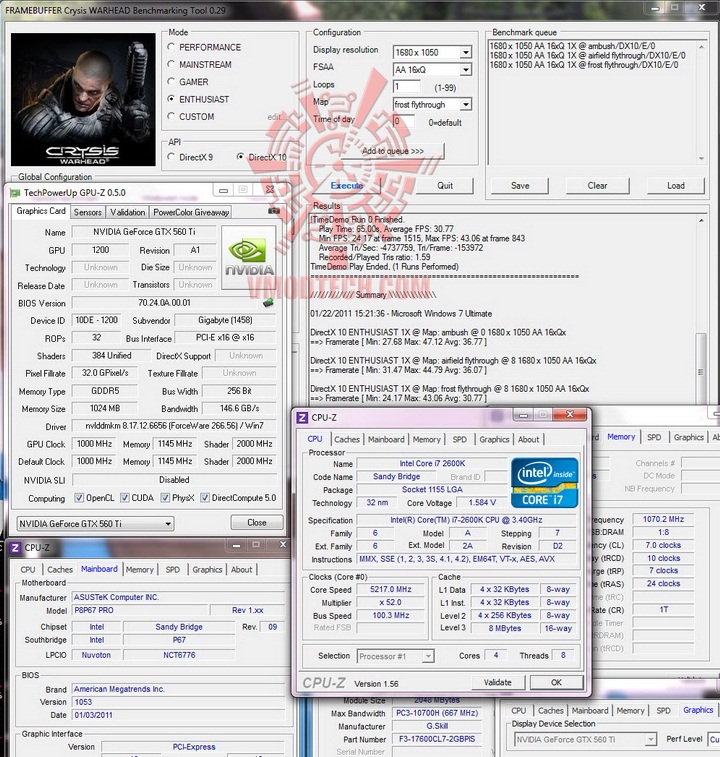Click the GPU-Z screenshot camera icon
This screenshot has width=720, height=757.
pyautogui.click(x=274, y=210)
